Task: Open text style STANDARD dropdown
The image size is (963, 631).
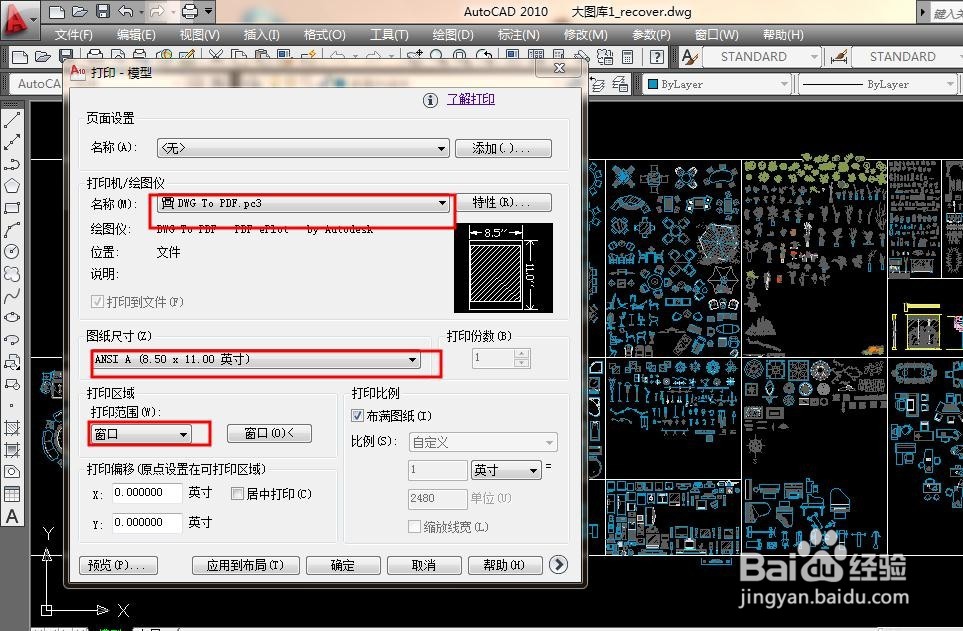Action: tap(762, 57)
